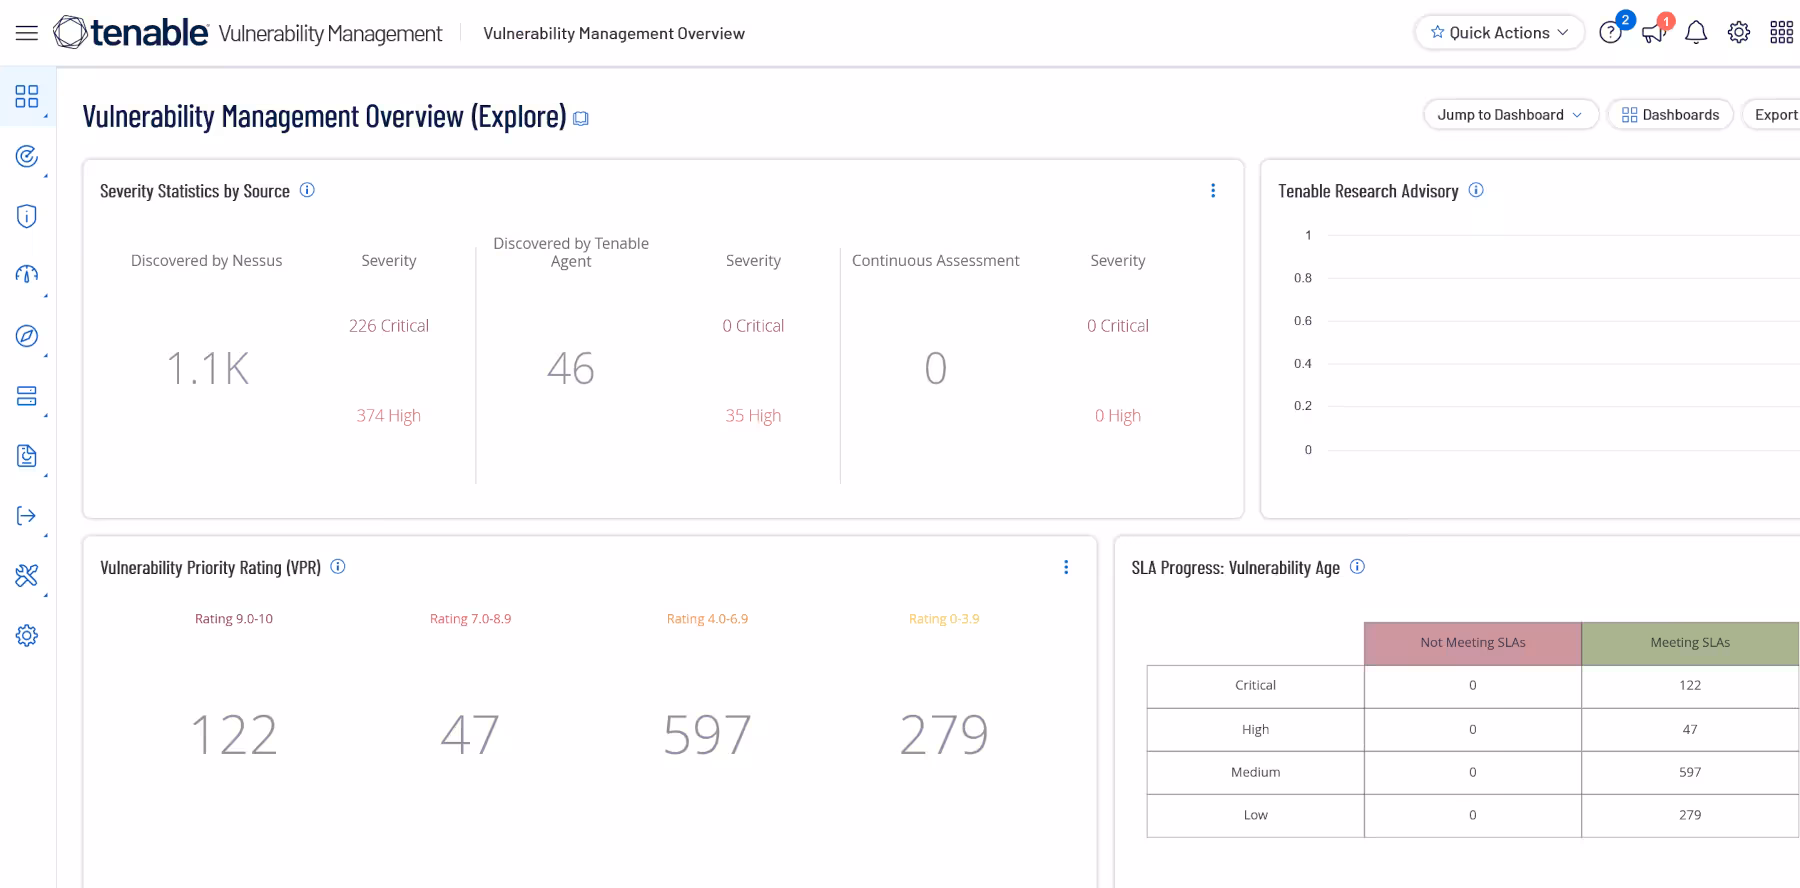Click the 122 Meeting SLAs Critical cell
This screenshot has height=888, width=1800.
1690,686
